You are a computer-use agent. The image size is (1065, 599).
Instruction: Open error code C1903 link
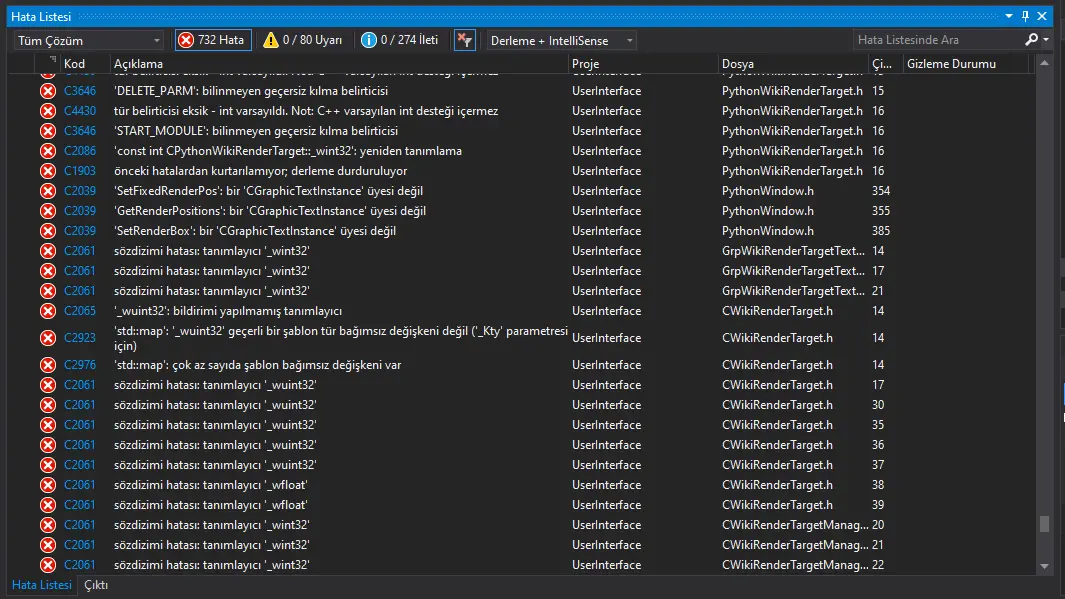80,171
